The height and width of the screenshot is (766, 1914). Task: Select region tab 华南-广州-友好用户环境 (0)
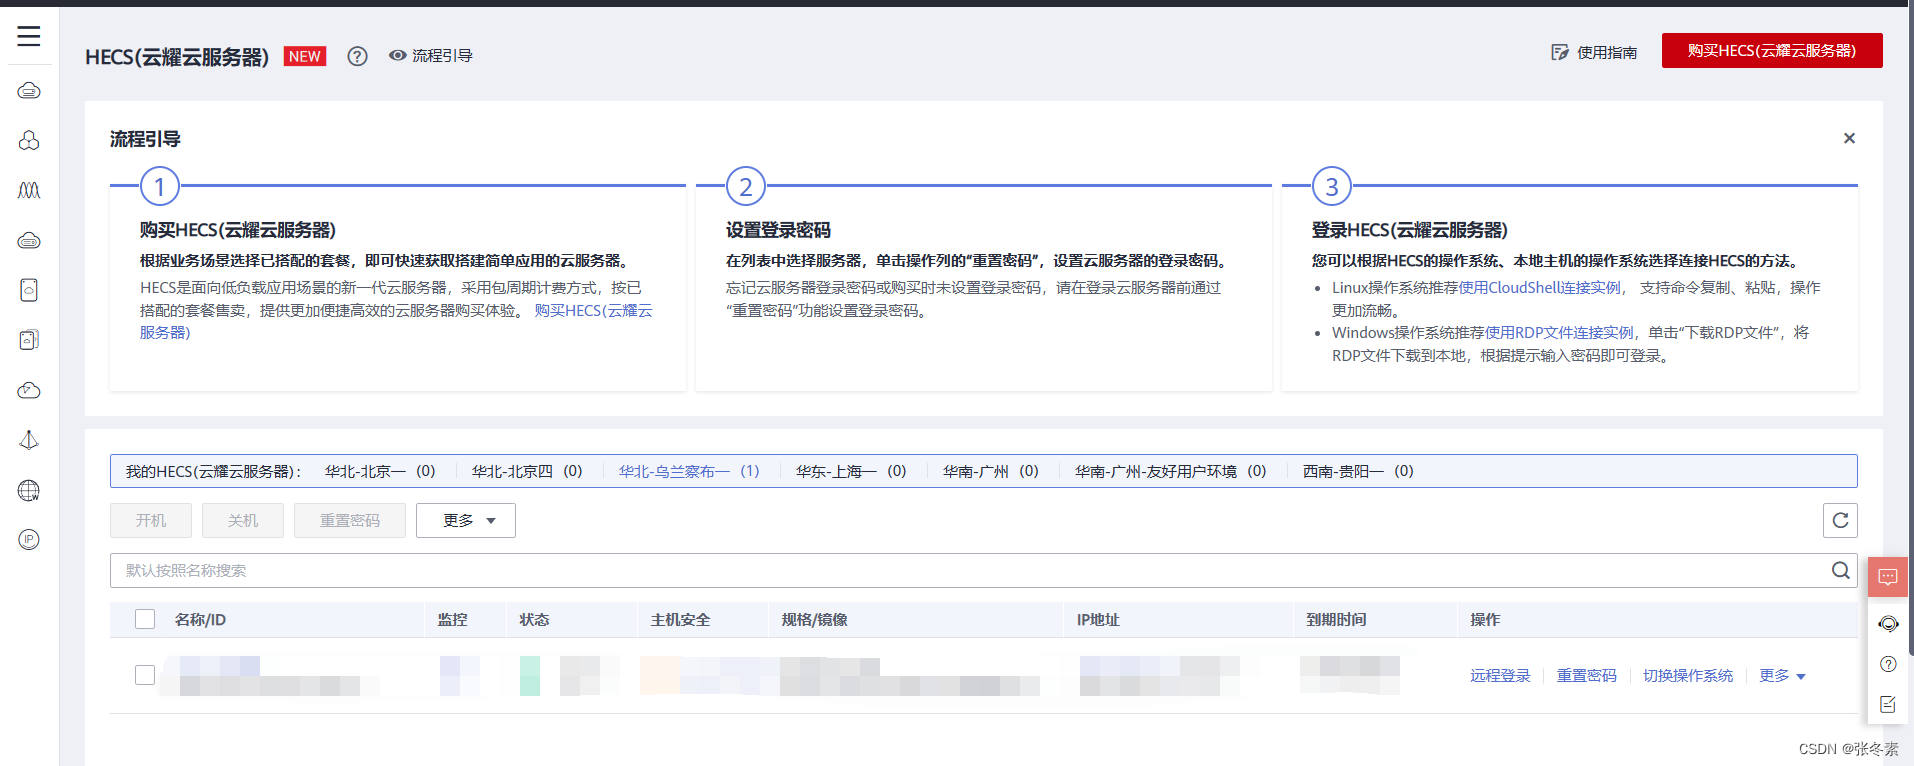click(x=1171, y=471)
